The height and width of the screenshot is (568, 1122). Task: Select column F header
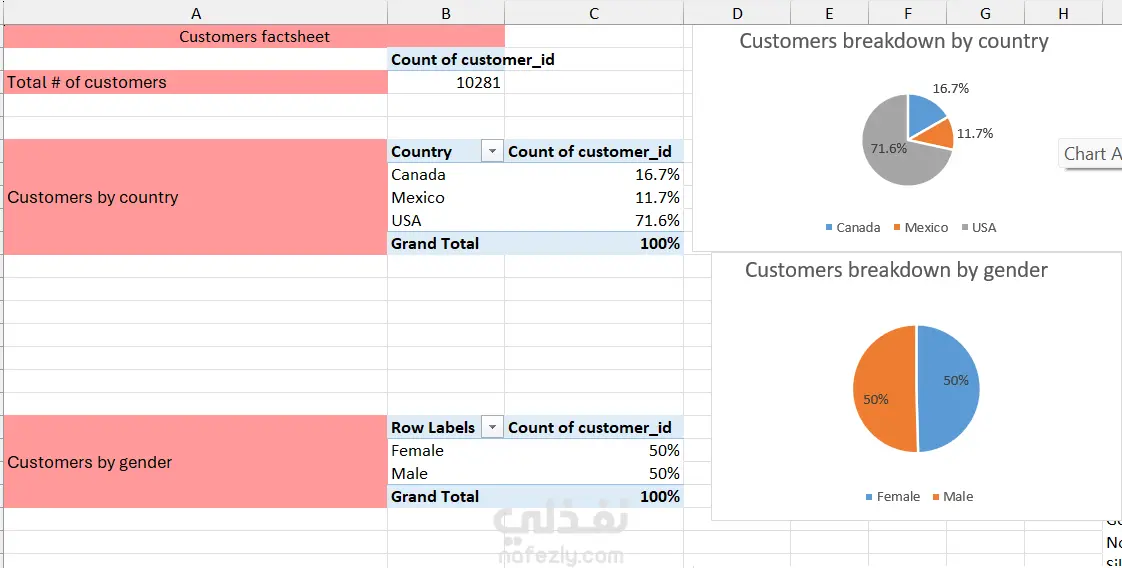[907, 13]
